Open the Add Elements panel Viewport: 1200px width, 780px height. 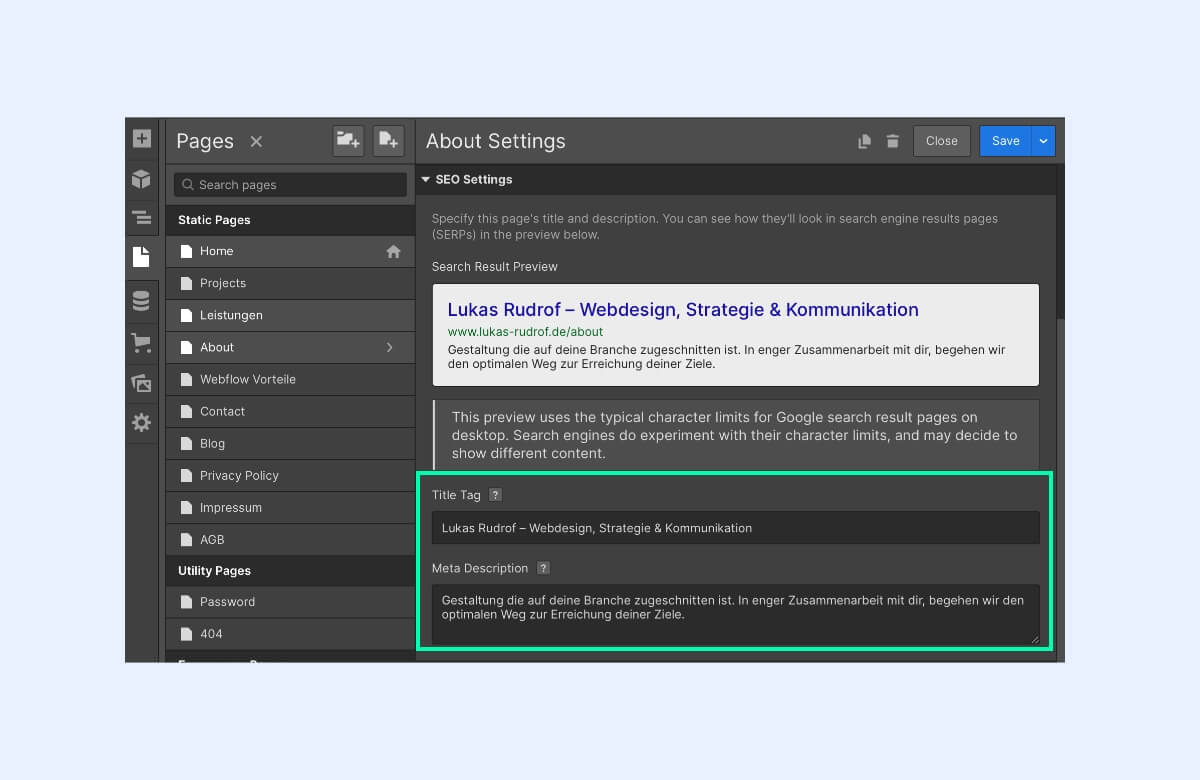141,138
